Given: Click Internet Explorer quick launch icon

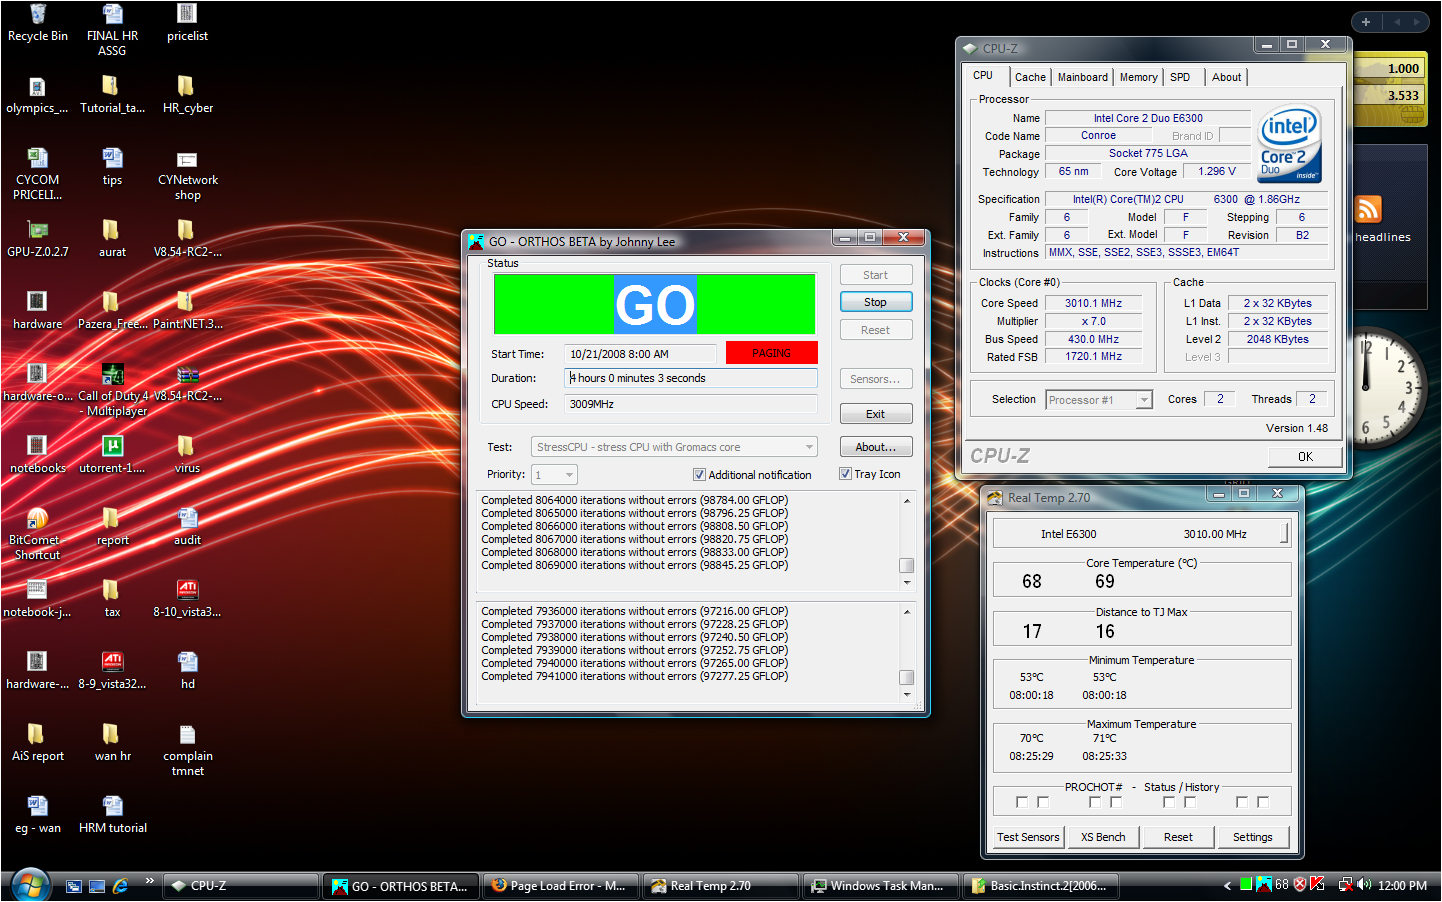Looking at the screenshot, I should click(121, 886).
